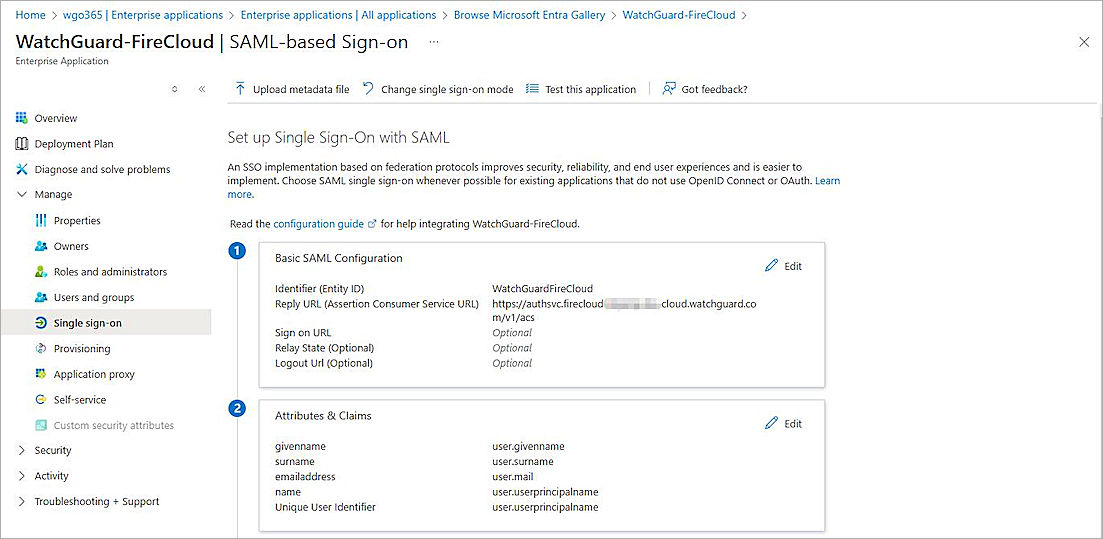Click the Diagnose and solve problems wrench icon

coord(21,170)
